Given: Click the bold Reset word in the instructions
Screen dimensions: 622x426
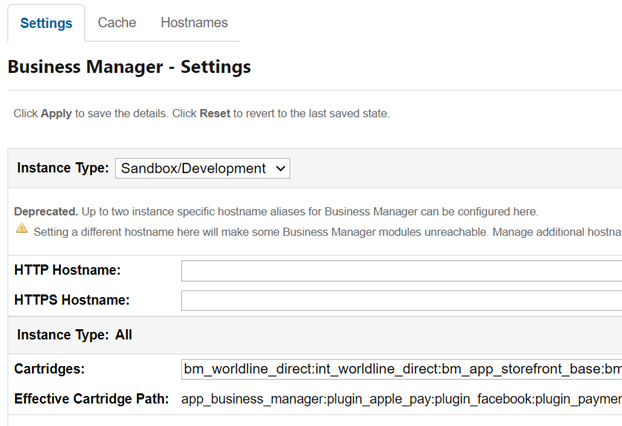Looking at the screenshot, I should [215, 114].
